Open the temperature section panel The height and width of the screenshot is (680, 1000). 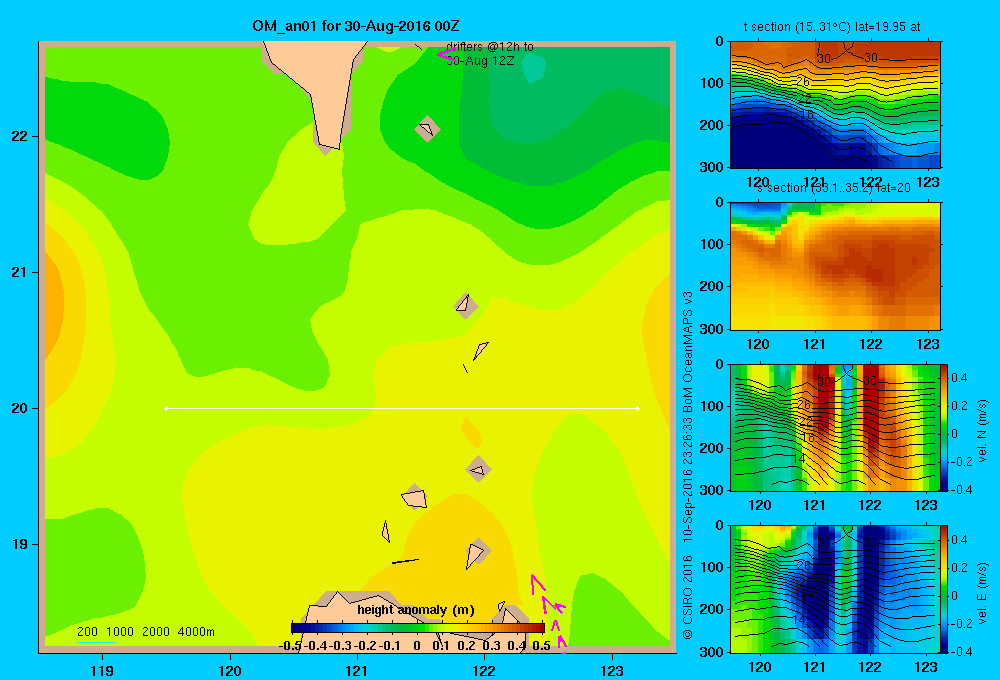click(x=835, y=105)
